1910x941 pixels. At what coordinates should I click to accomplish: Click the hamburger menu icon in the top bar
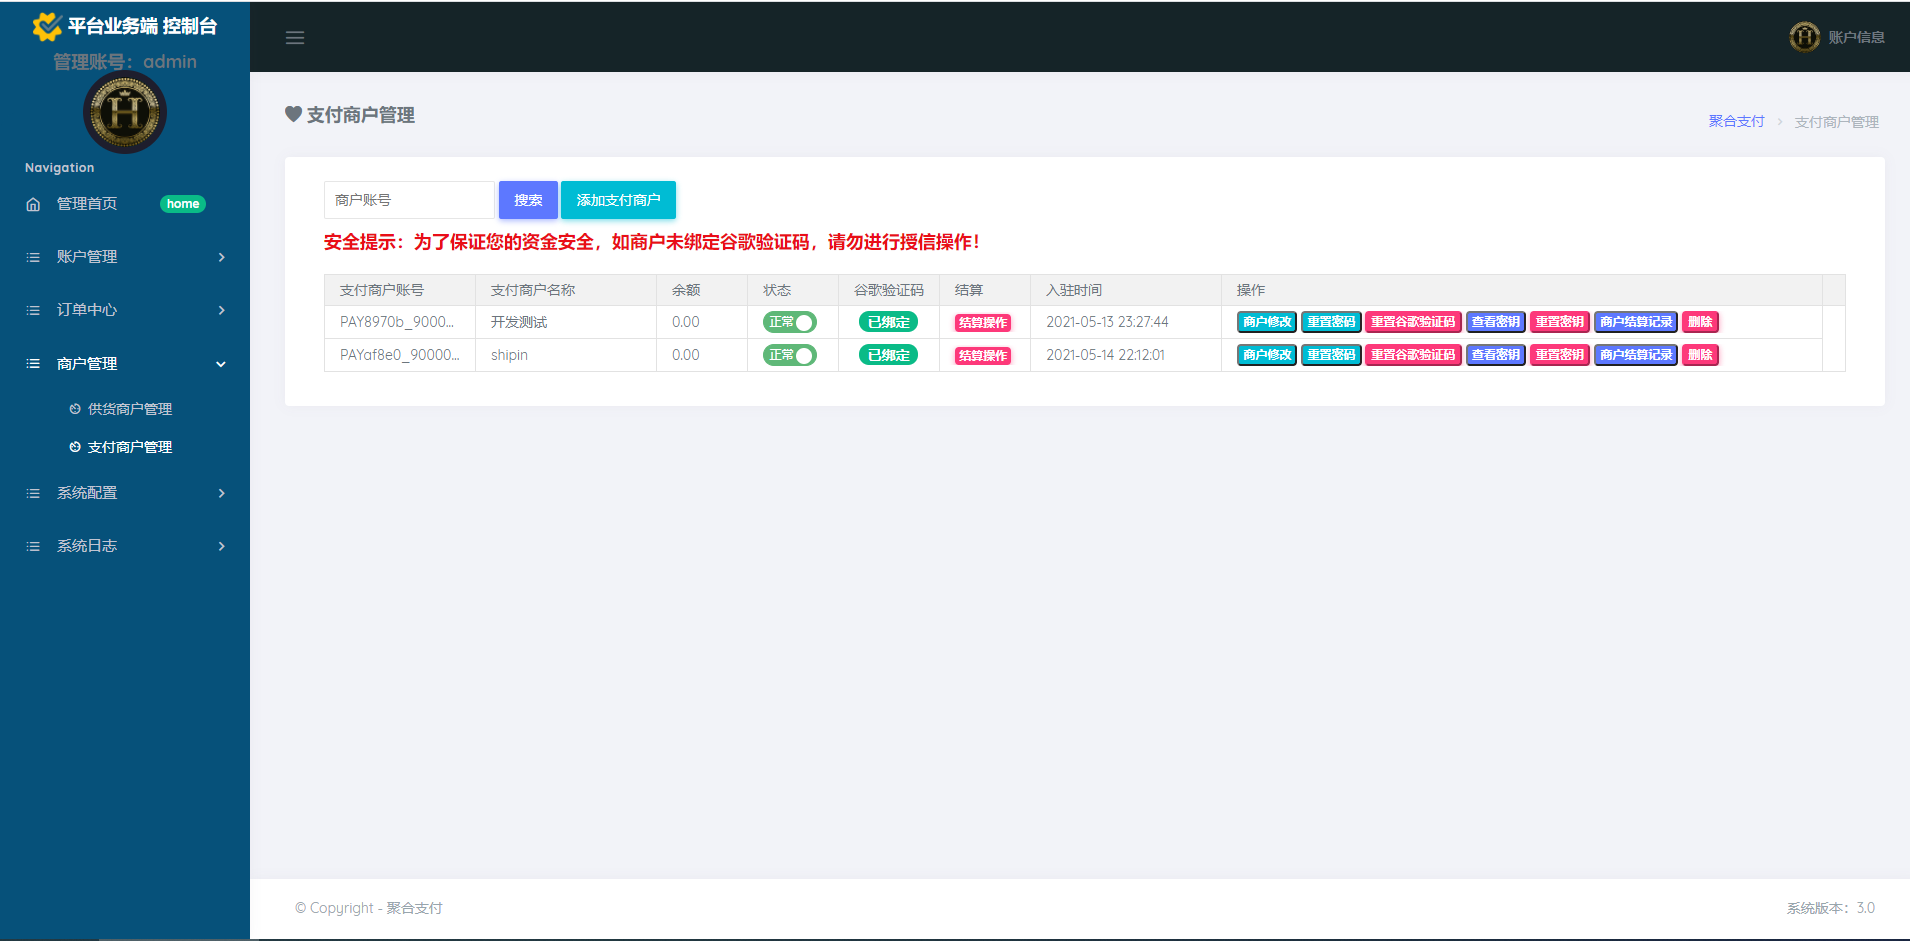pos(295,37)
